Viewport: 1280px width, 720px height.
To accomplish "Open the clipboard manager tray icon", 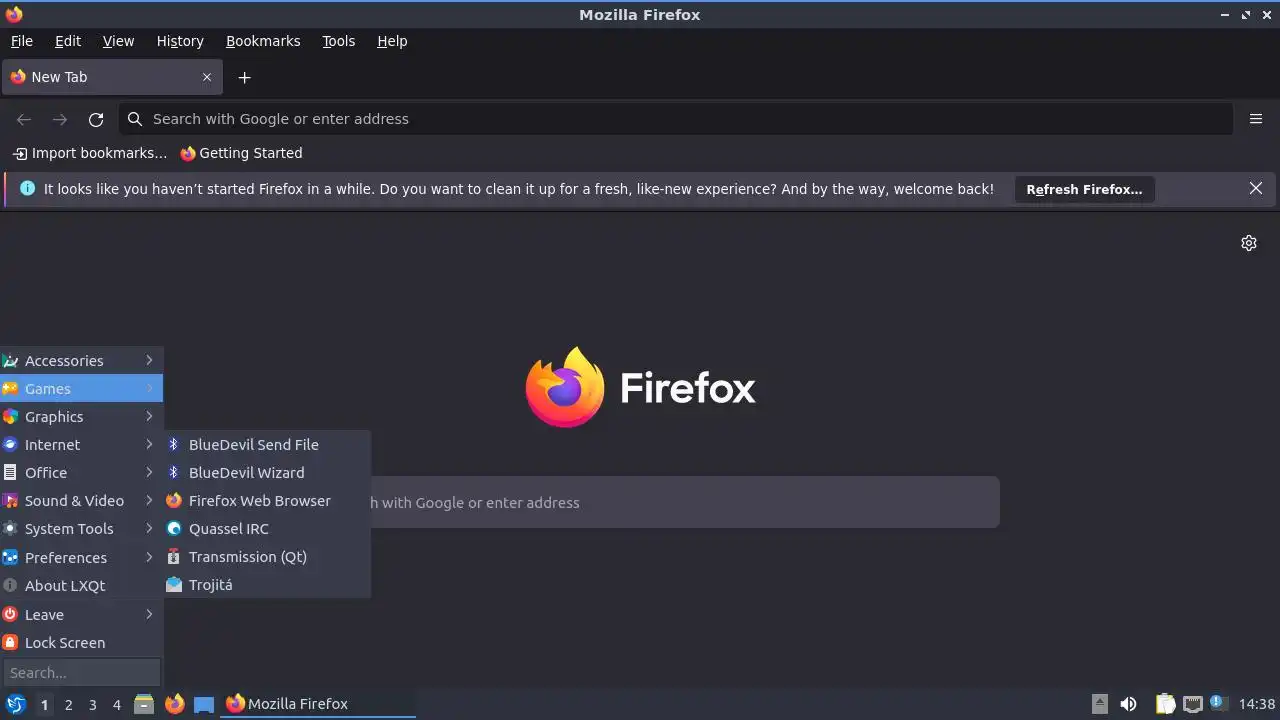I will point(1165,704).
